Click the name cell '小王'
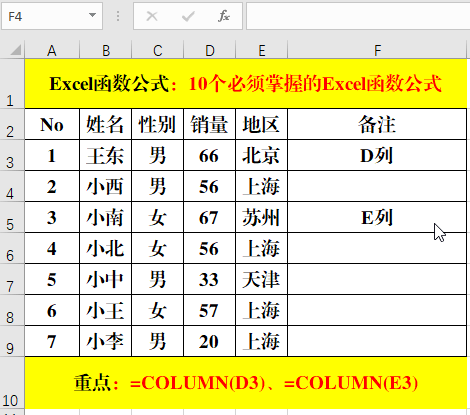Viewport: 470px width, 415px height. (x=106, y=310)
